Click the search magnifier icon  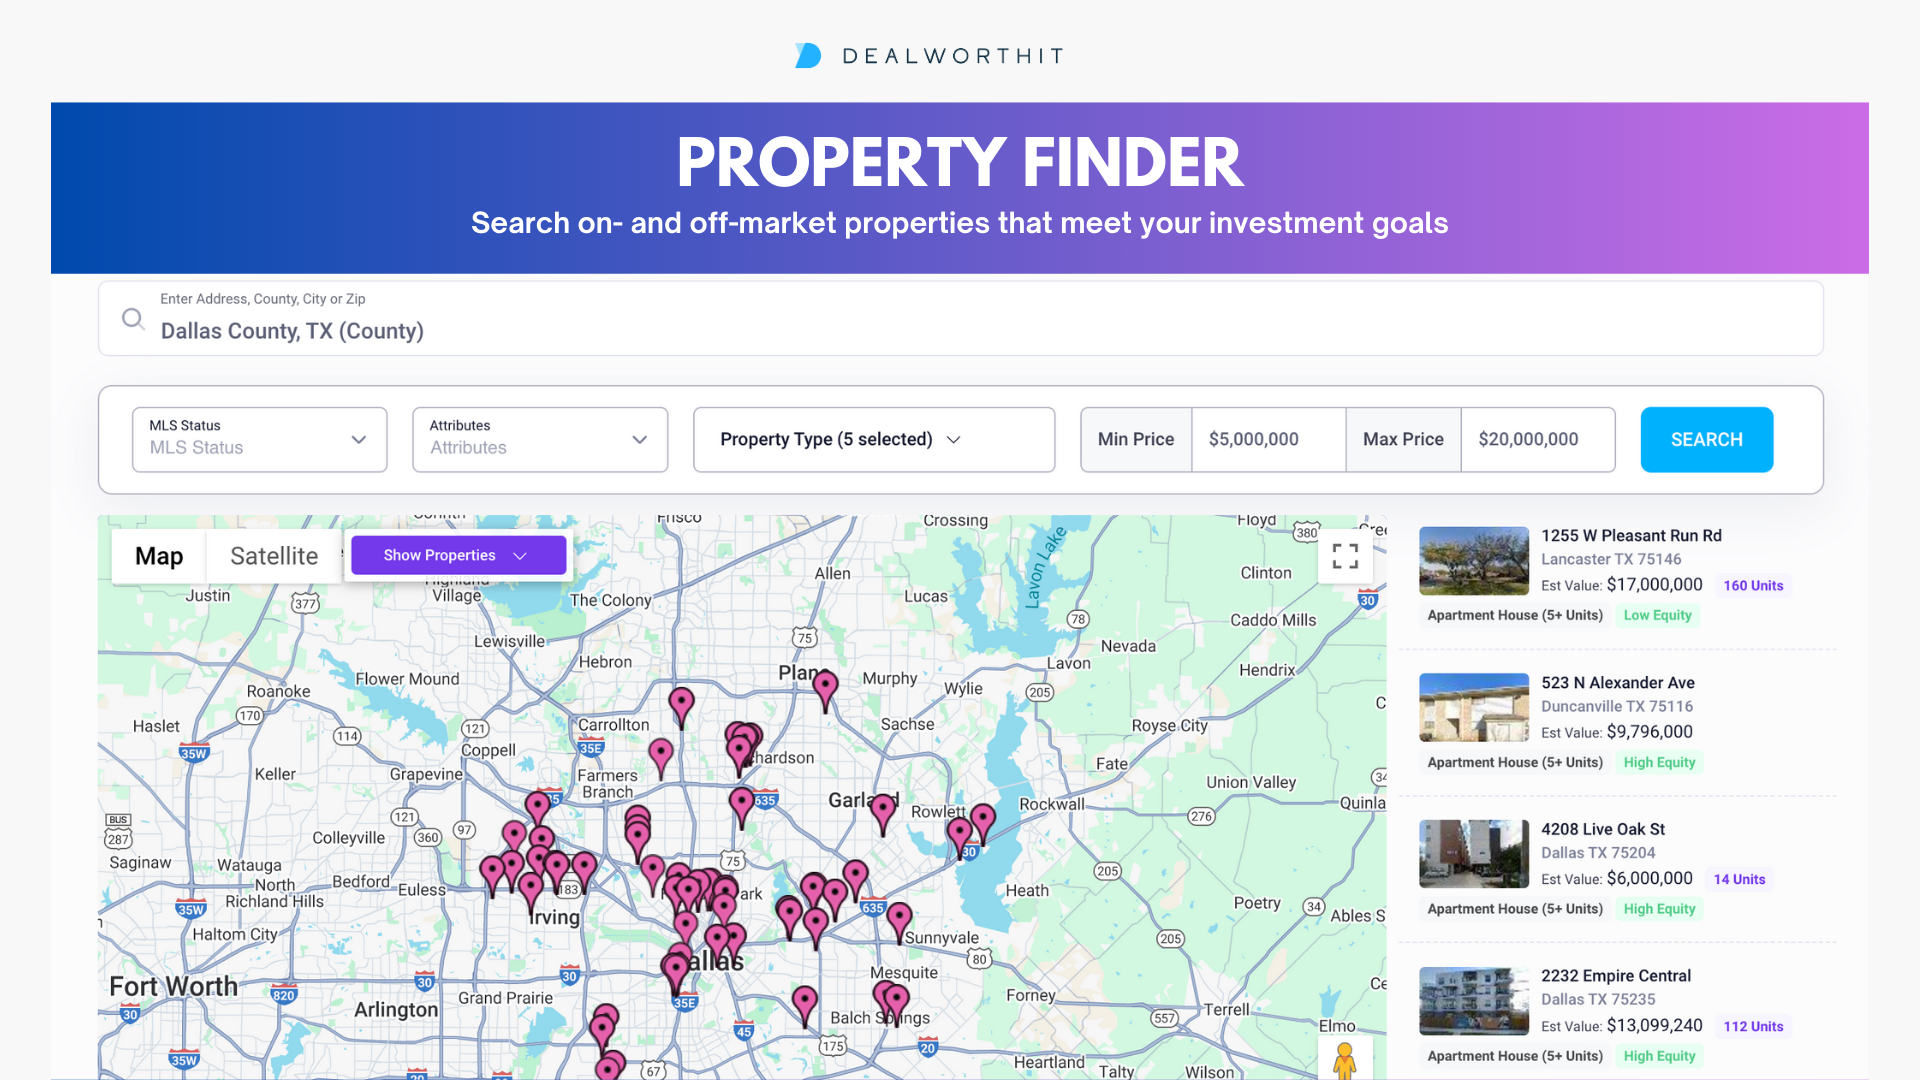pyautogui.click(x=133, y=319)
